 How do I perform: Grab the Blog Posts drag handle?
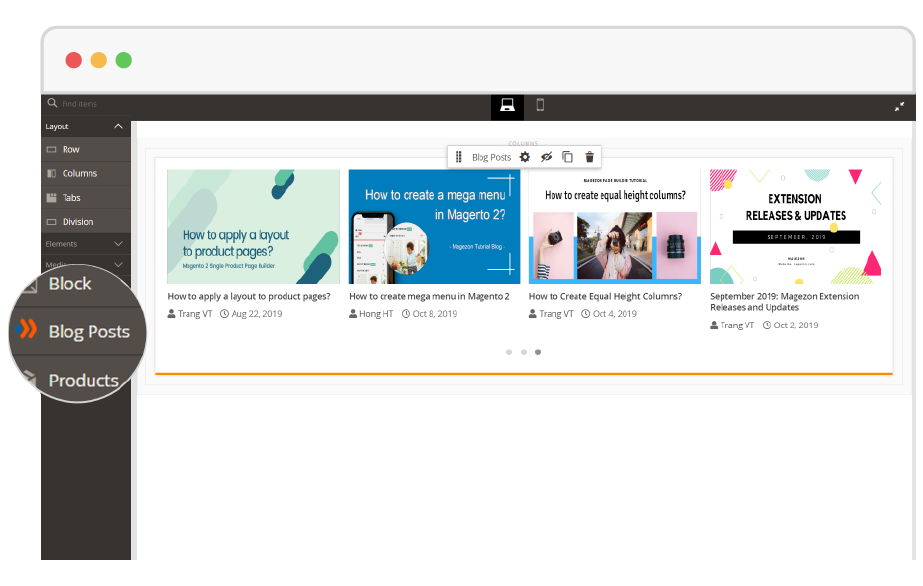(x=458, y=157)
